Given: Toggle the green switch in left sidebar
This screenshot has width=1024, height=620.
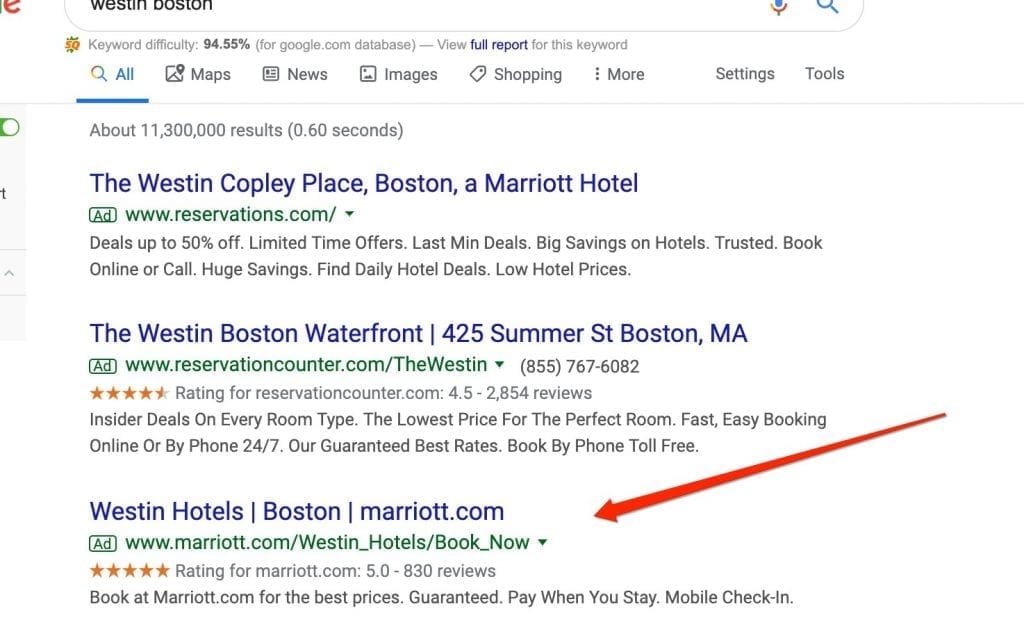Looking at the screenshot, I should [x=9, y=127].
